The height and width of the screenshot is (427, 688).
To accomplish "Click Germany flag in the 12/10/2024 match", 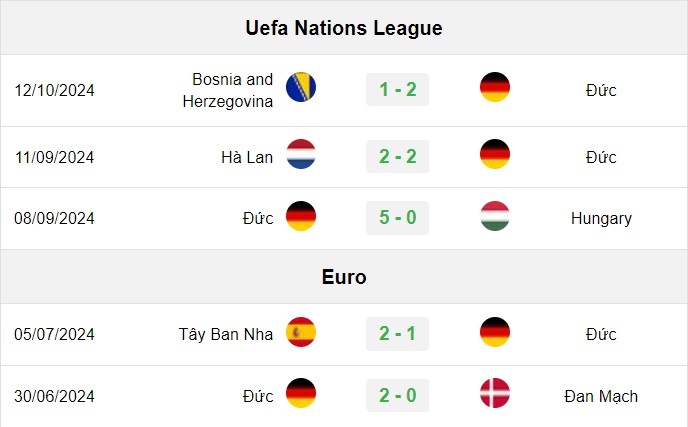I will (495, 87).
